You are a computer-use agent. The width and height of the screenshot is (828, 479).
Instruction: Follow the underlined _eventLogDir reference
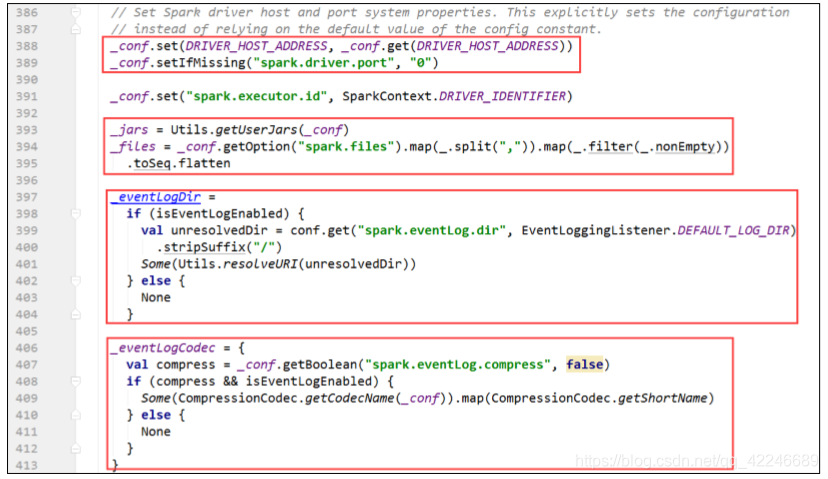click(156, 197)
